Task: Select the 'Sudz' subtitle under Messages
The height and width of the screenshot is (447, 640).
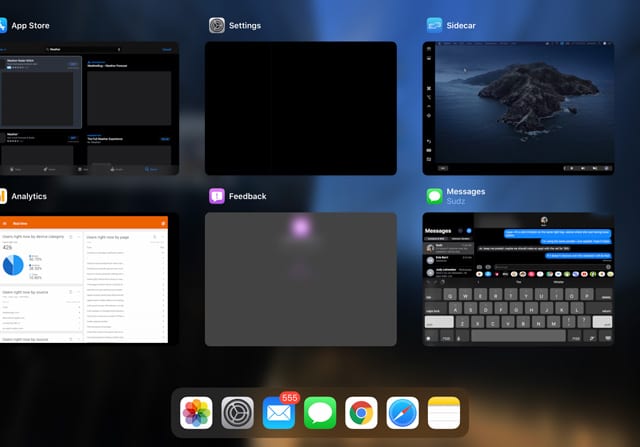Action: point(456,201)
